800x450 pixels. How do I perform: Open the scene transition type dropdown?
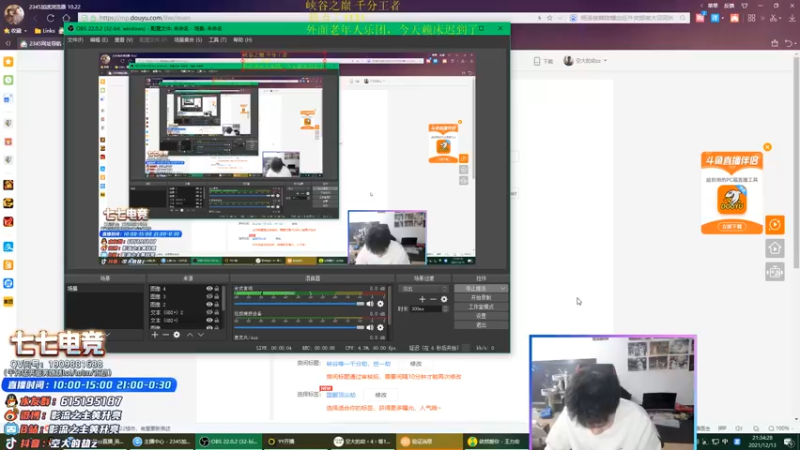[424, 289]
